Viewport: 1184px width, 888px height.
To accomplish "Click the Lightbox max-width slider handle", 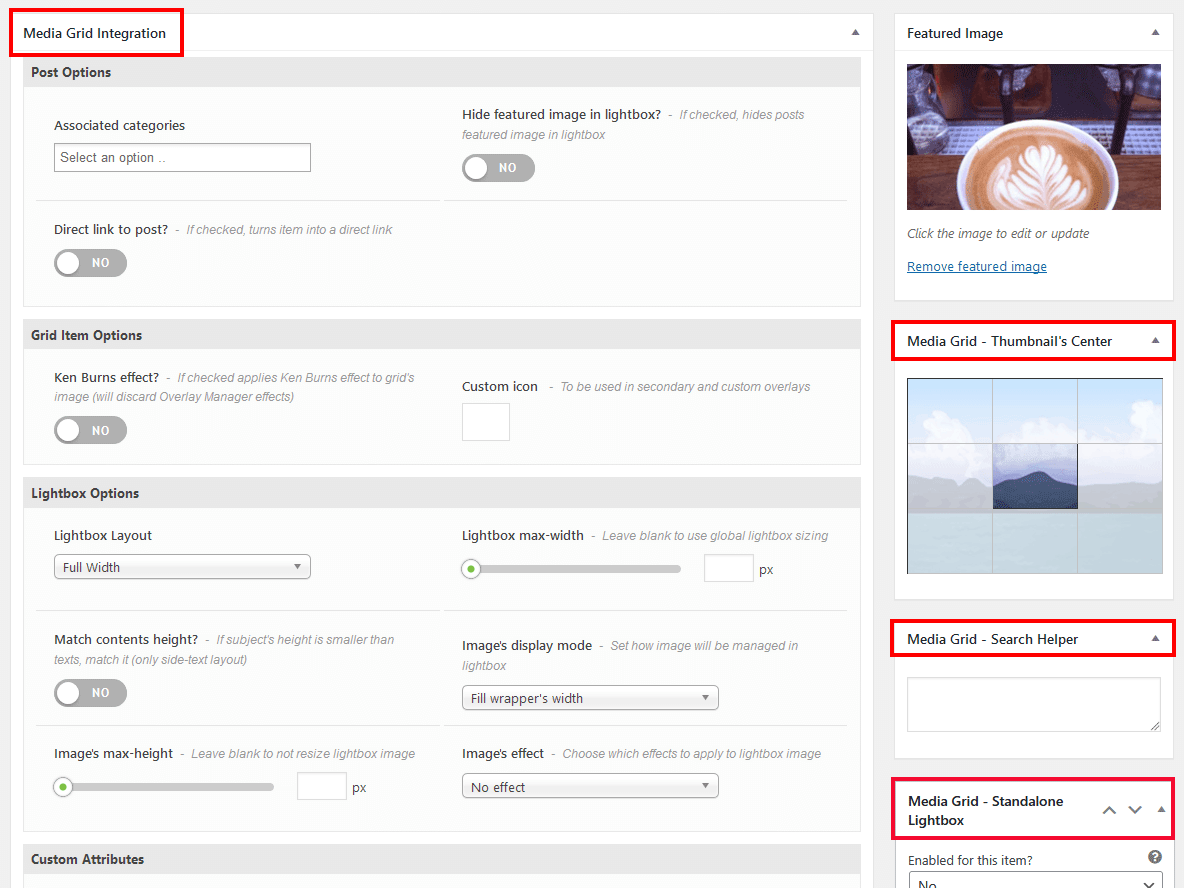I will (471, 569).
